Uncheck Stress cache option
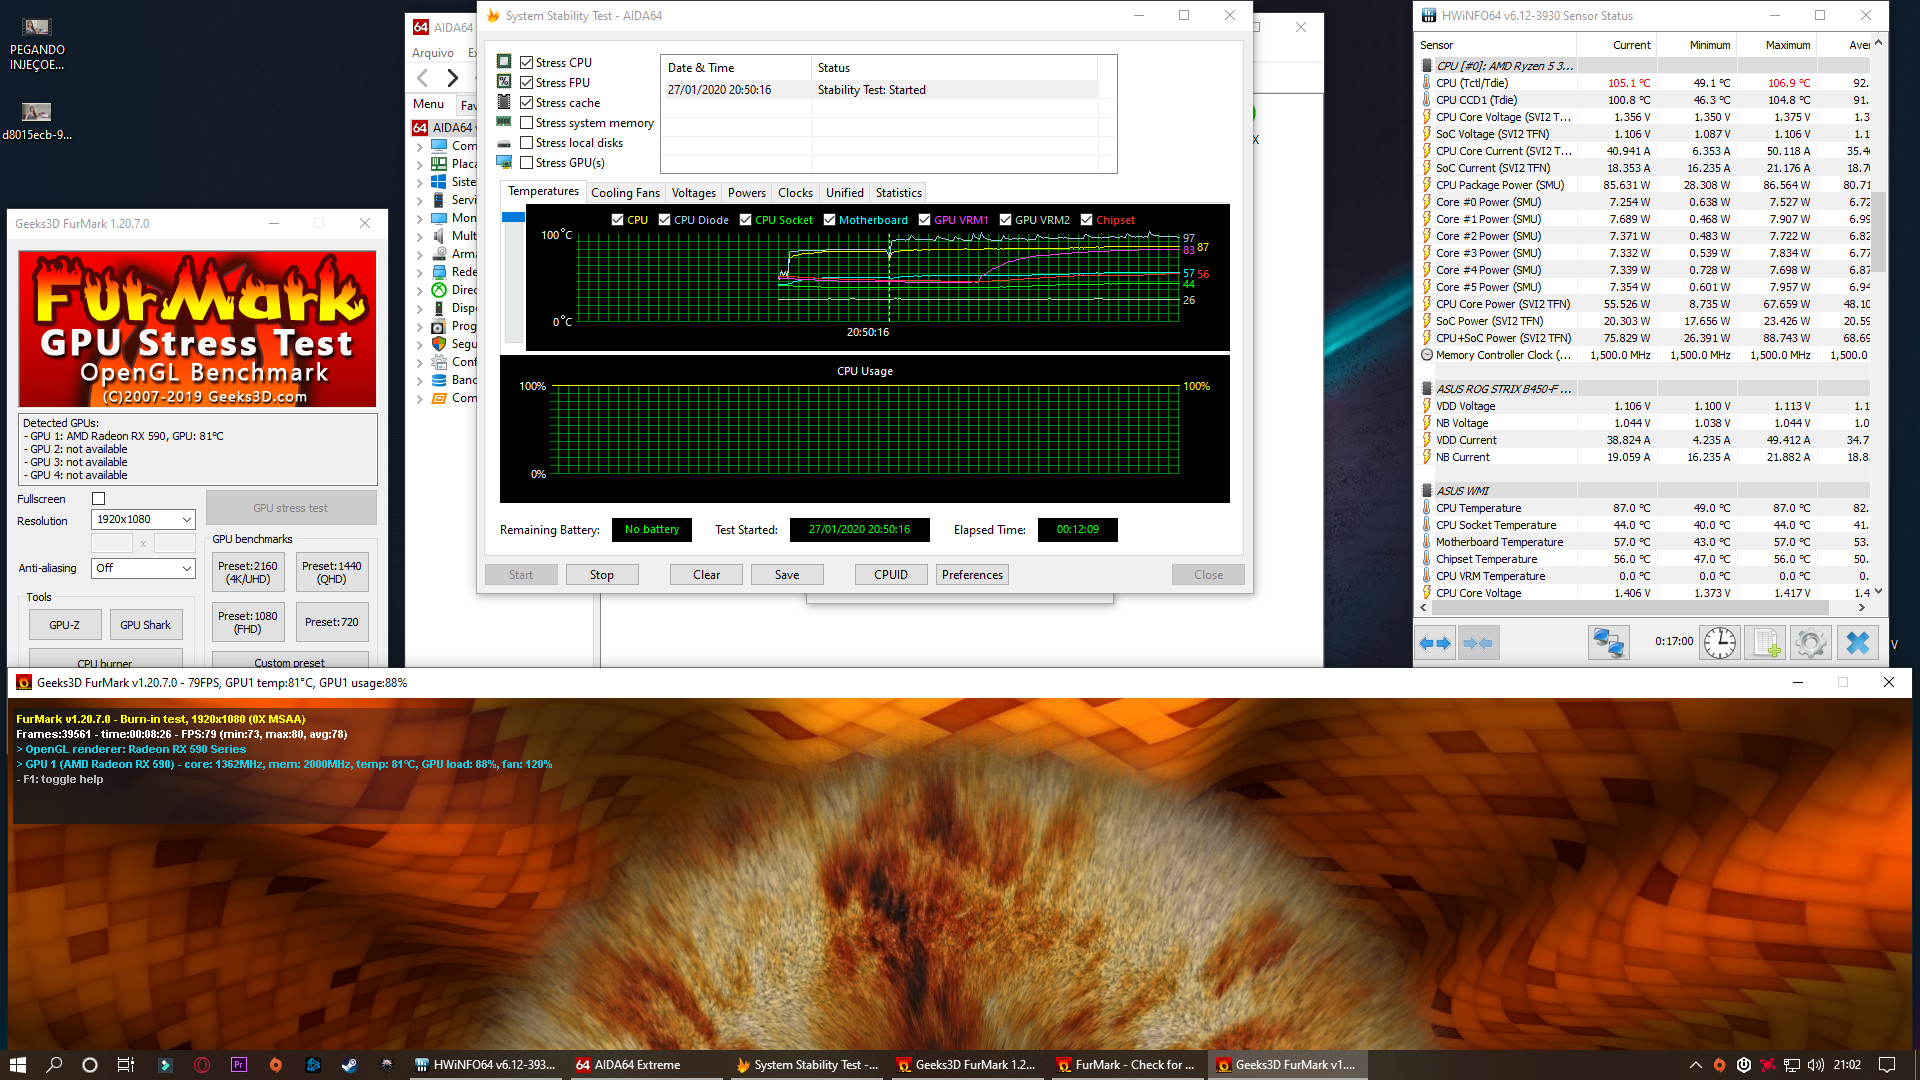 (526, 103)
